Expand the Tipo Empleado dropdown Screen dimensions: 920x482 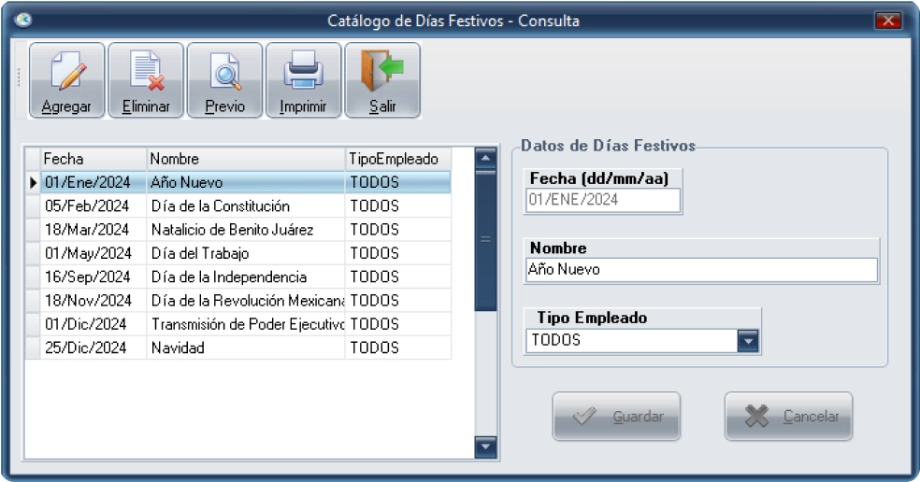point(749,342)
